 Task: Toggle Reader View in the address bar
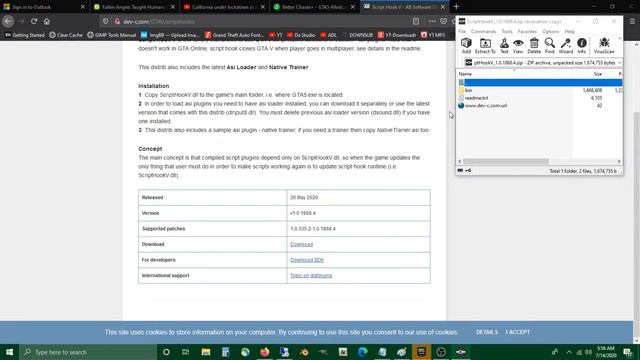416,21
